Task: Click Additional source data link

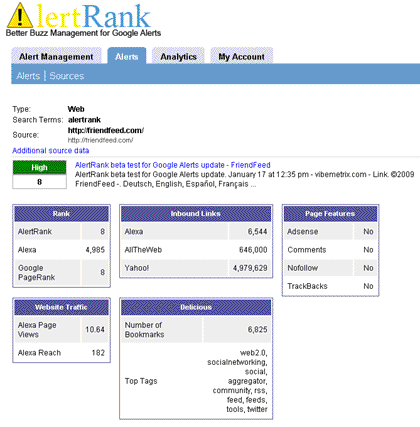Action: pyautogui.click(x=51, y=150)
